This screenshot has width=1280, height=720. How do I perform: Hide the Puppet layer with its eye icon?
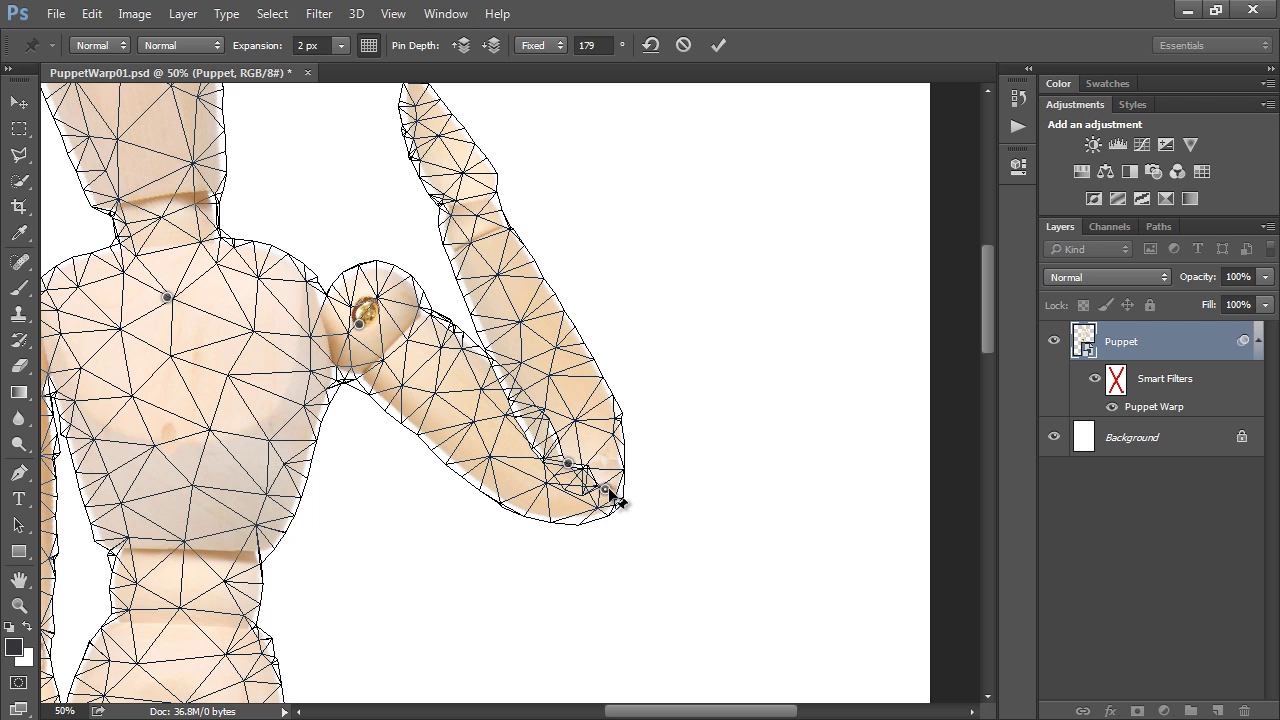click(x=1053, y=341)
